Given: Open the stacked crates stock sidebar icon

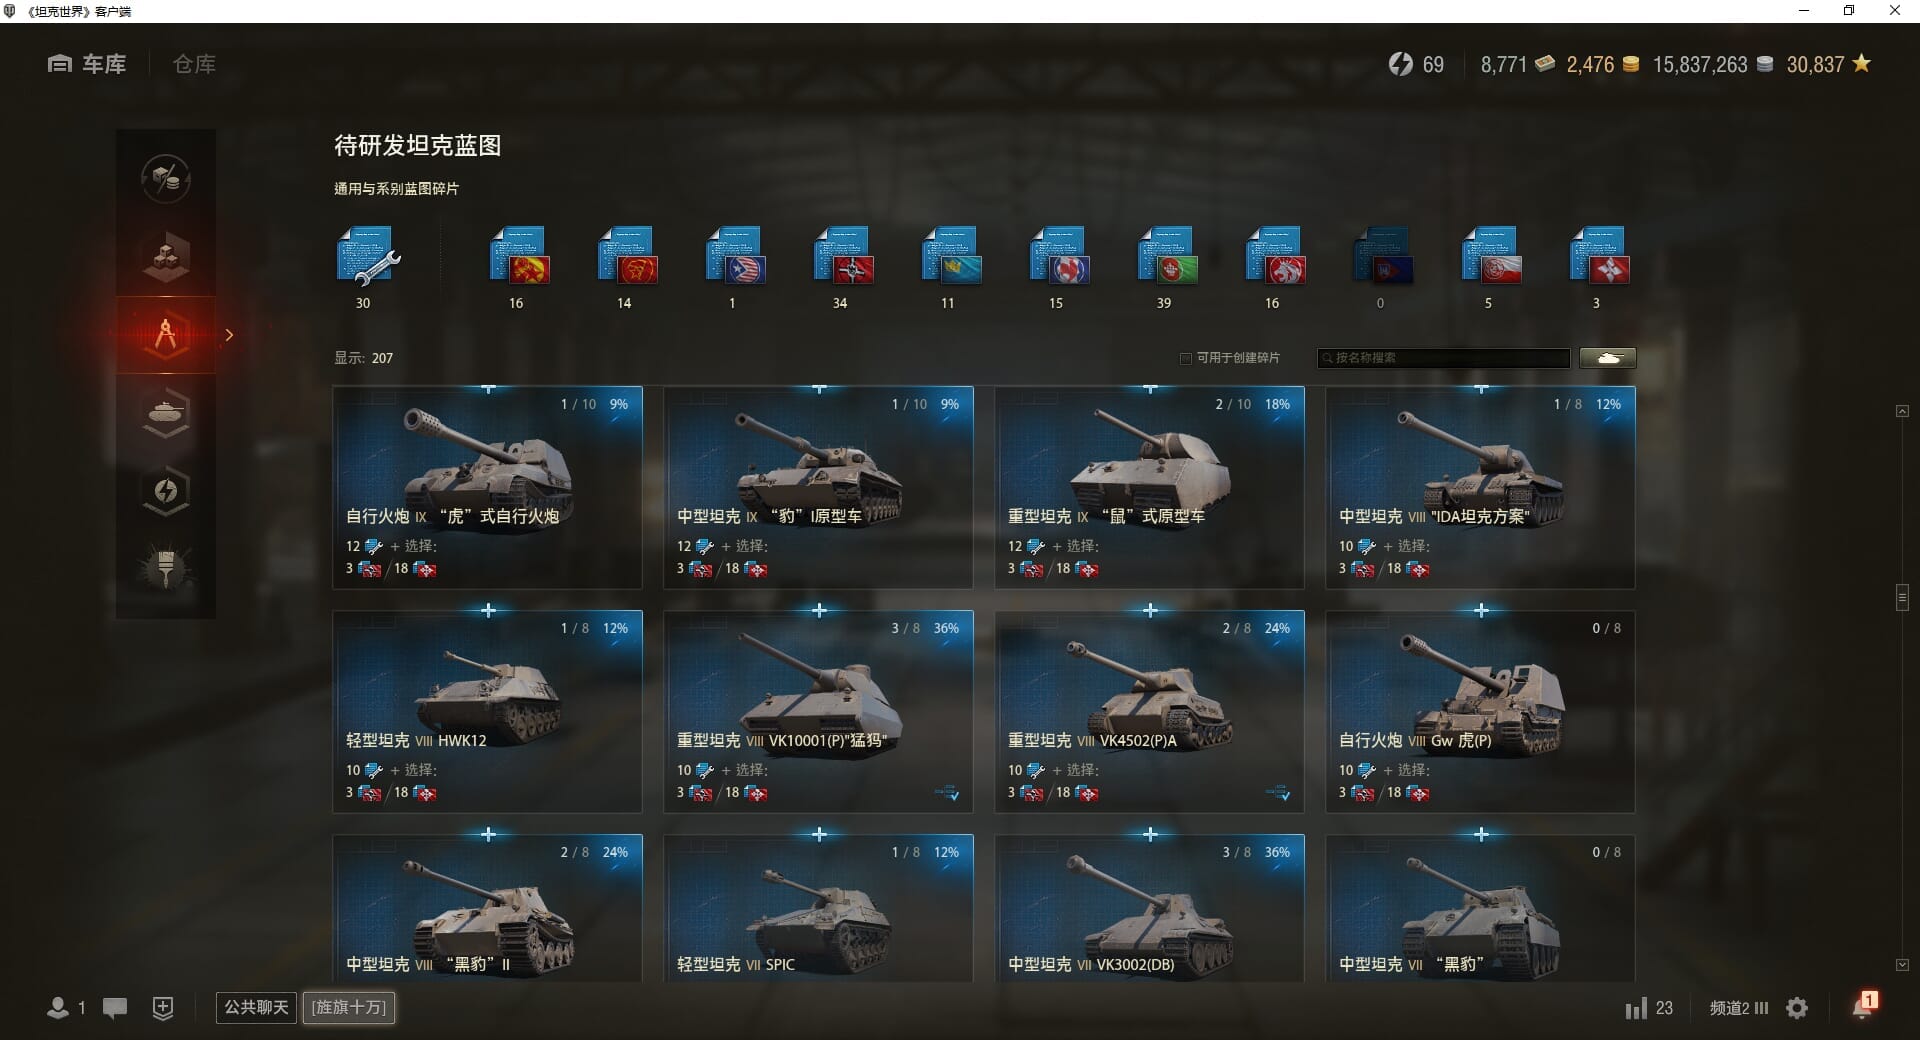Looking at the screenshot, I should (x=166, y=257).
